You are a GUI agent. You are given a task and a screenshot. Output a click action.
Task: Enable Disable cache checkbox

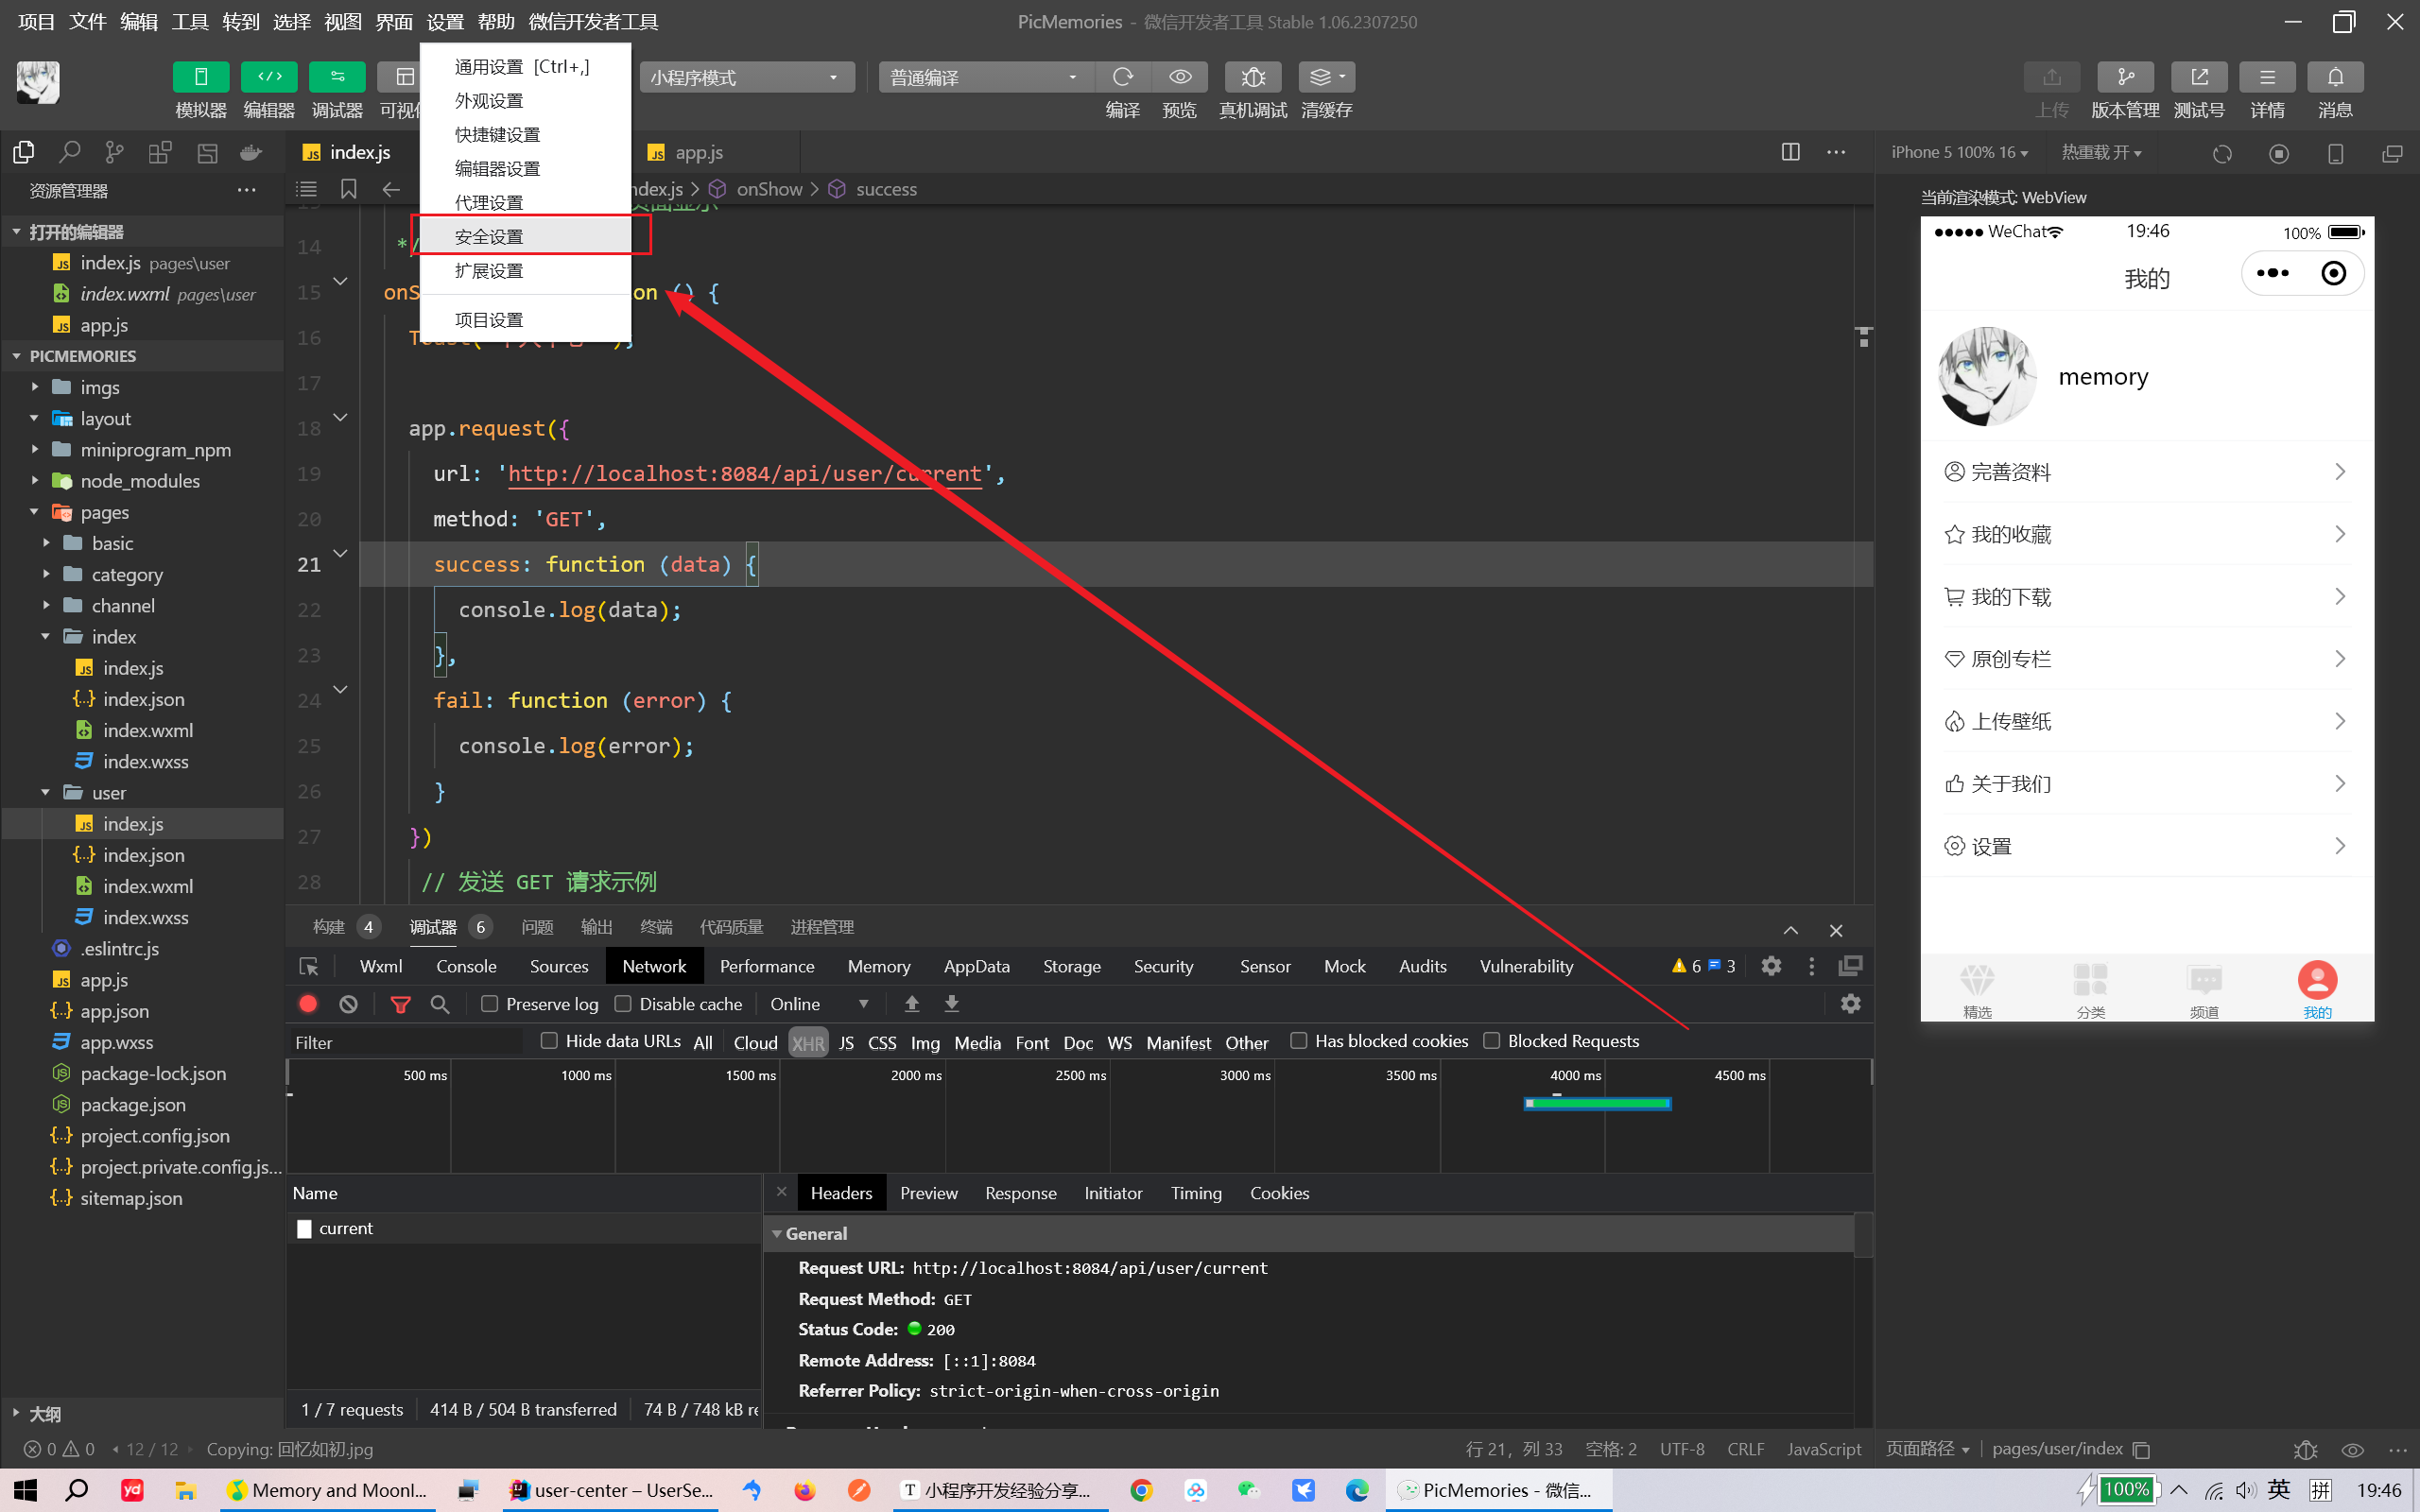(x=623, y=1003)
